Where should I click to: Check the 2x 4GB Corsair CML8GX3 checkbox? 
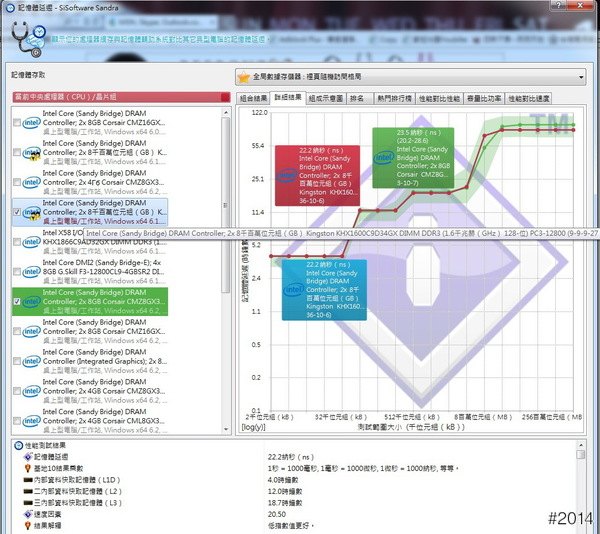tap(17, 421)
